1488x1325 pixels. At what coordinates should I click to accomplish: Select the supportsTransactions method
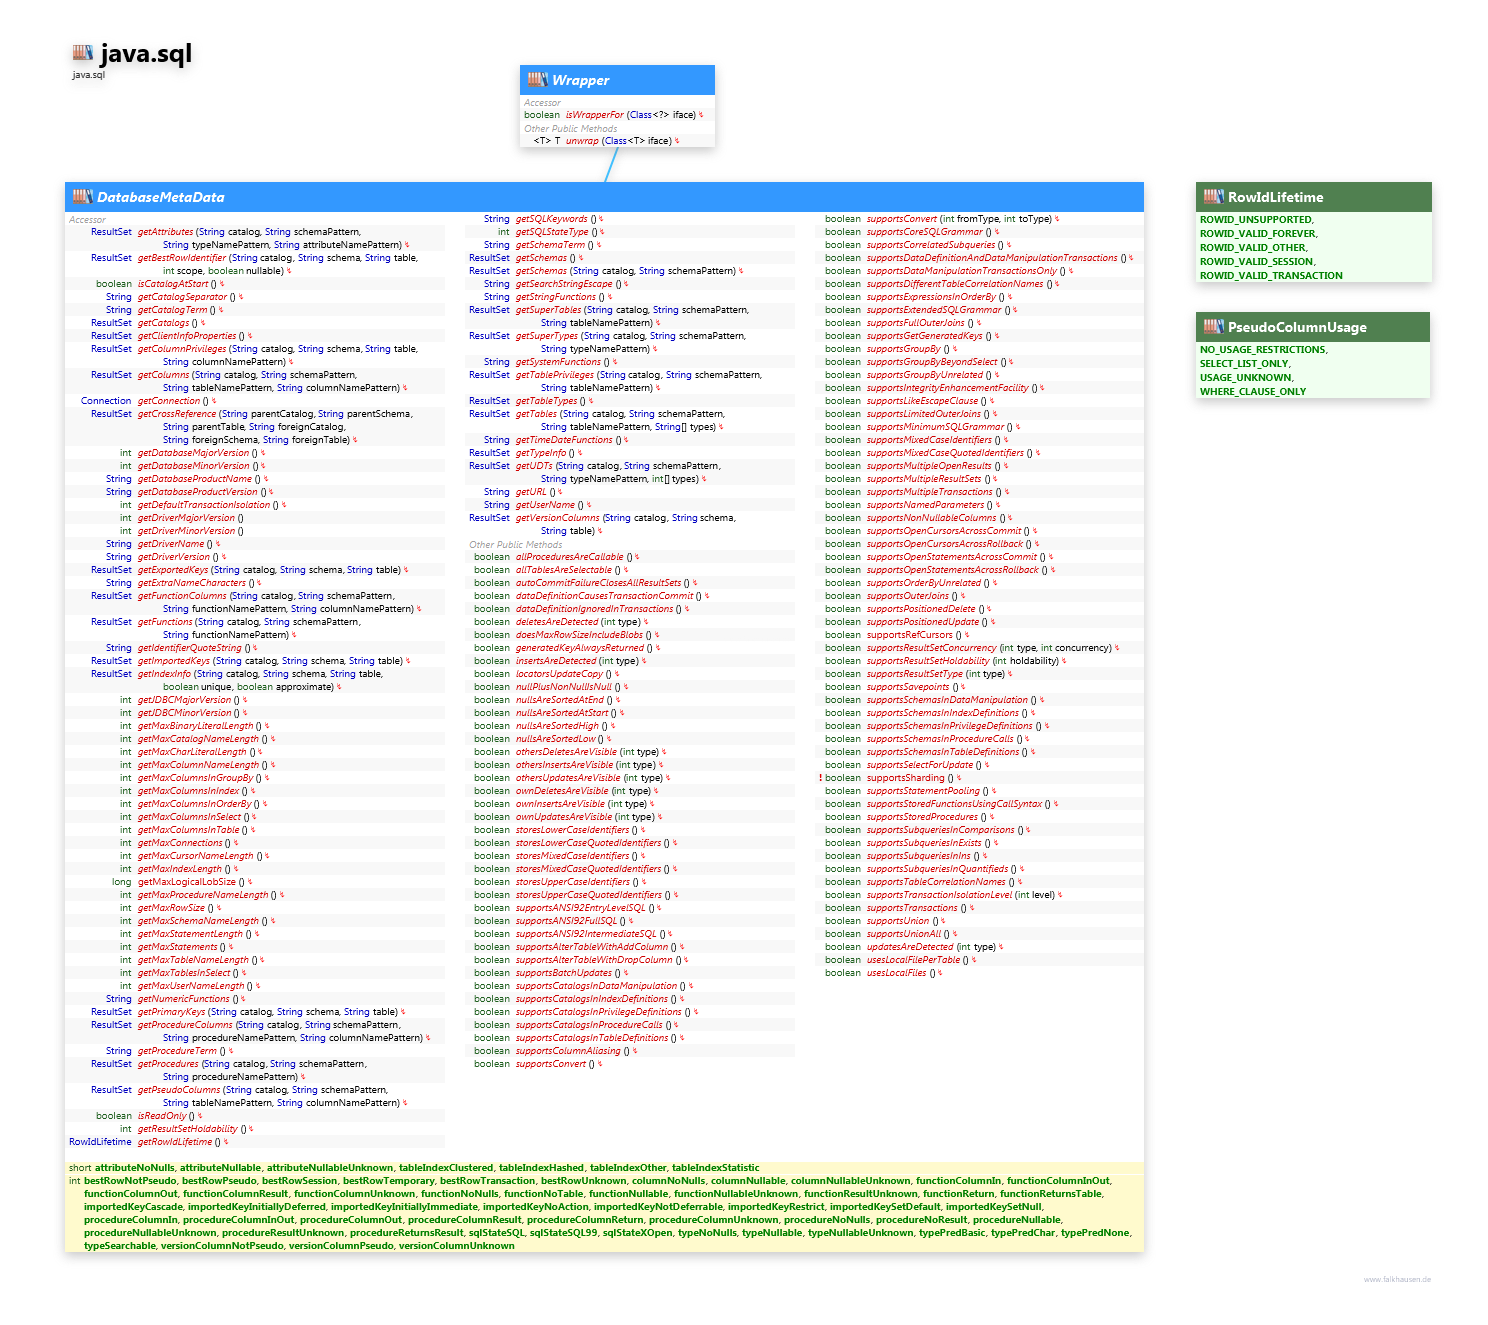pos(912,908)
